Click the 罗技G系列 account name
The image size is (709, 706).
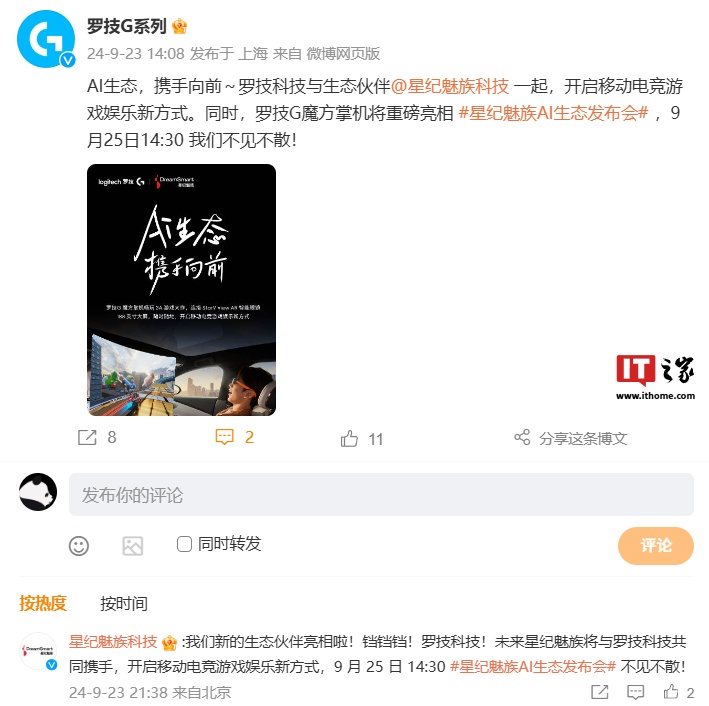pos(127,26)
